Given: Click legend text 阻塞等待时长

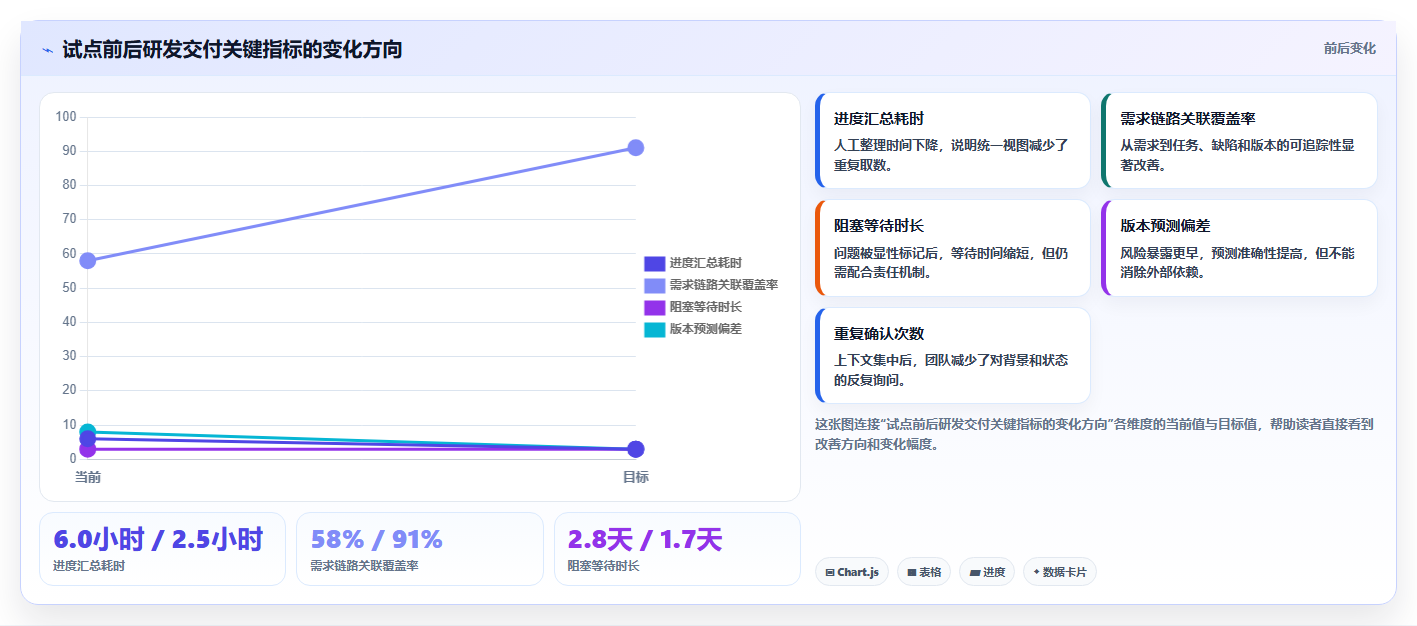Looking at the screenshot, I should [x=706, y=307].
